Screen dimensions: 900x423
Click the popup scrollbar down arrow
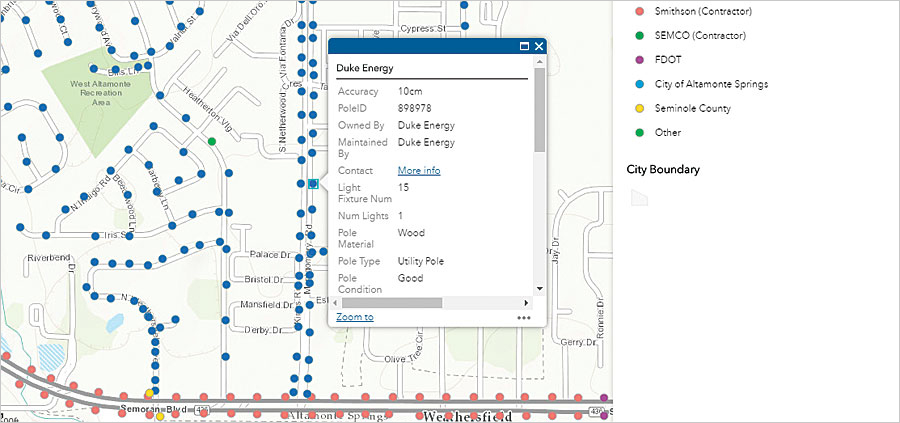539,289
